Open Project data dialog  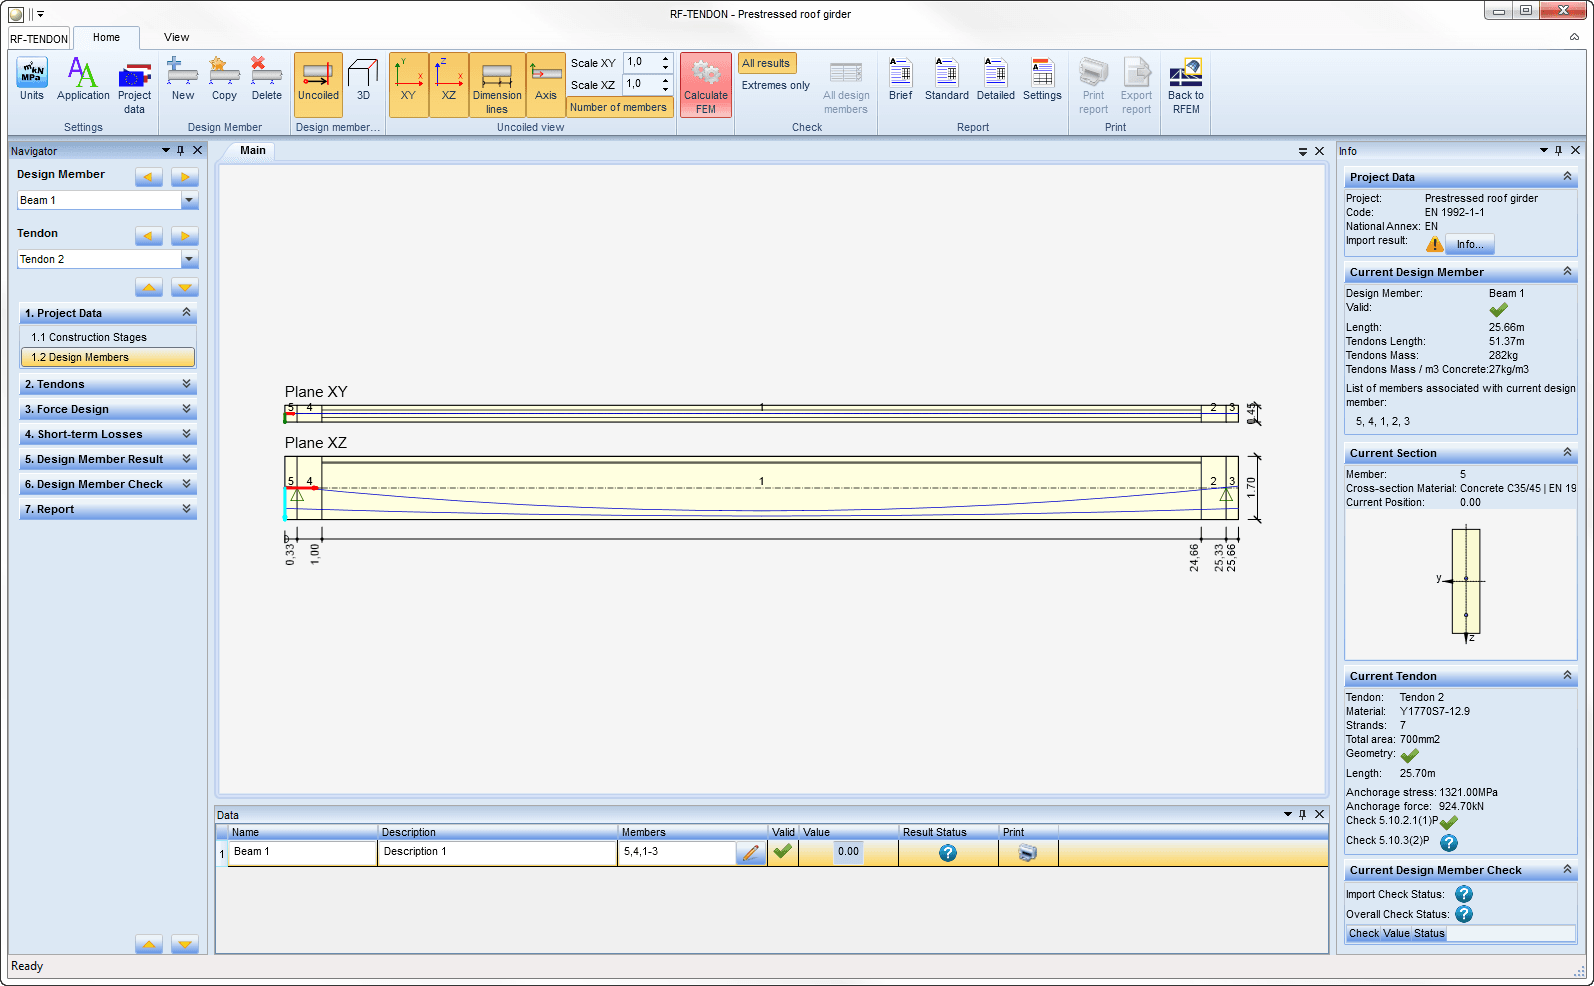tap(135, 86)
